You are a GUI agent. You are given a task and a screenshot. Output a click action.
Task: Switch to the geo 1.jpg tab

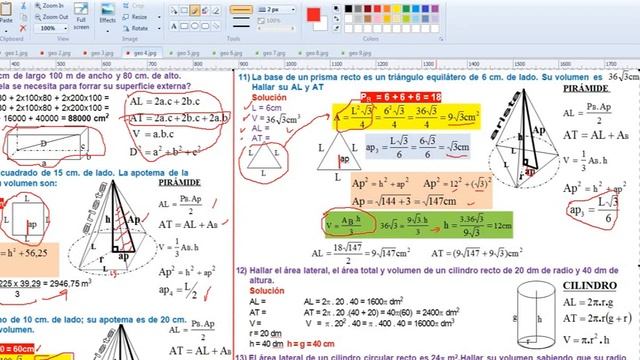14,53
